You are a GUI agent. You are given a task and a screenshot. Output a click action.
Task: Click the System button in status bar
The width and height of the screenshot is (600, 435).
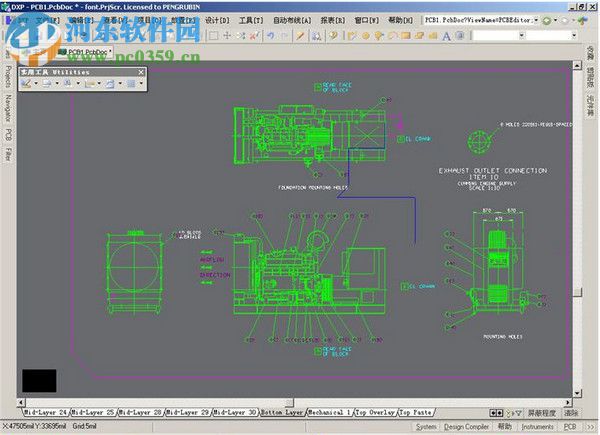[427, 427]
